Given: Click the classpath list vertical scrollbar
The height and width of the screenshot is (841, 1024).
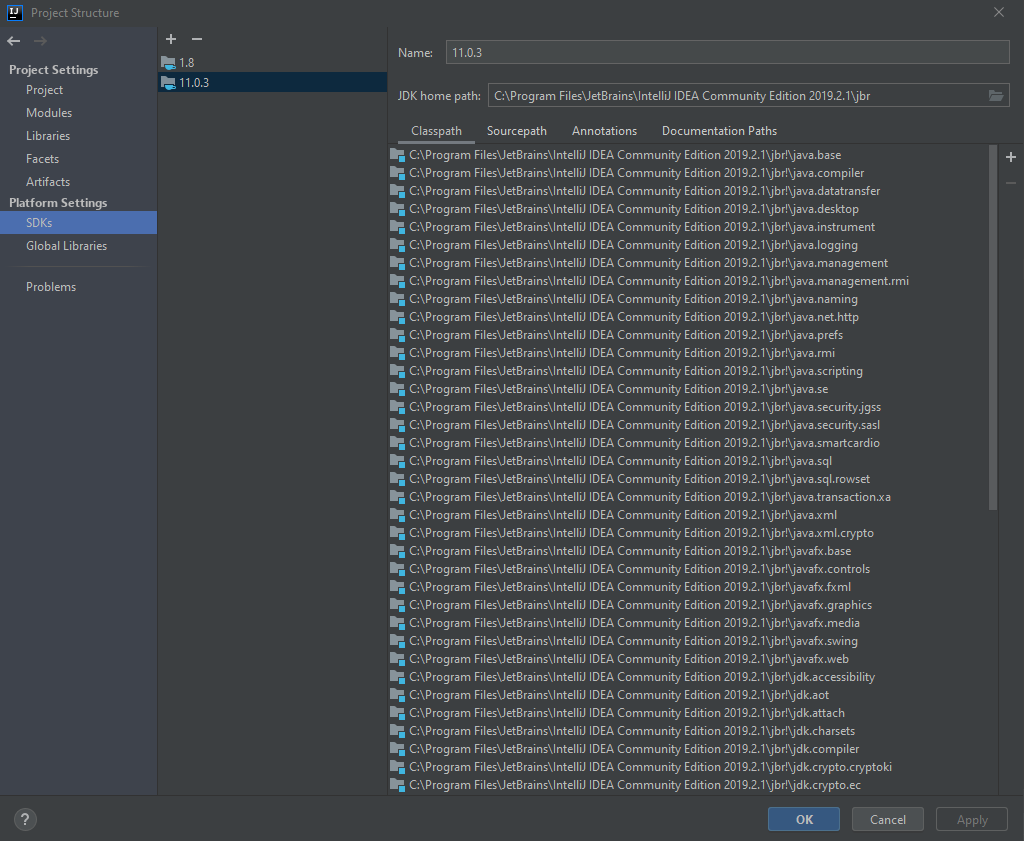Looking at the screenshot, I should (993, 328).
